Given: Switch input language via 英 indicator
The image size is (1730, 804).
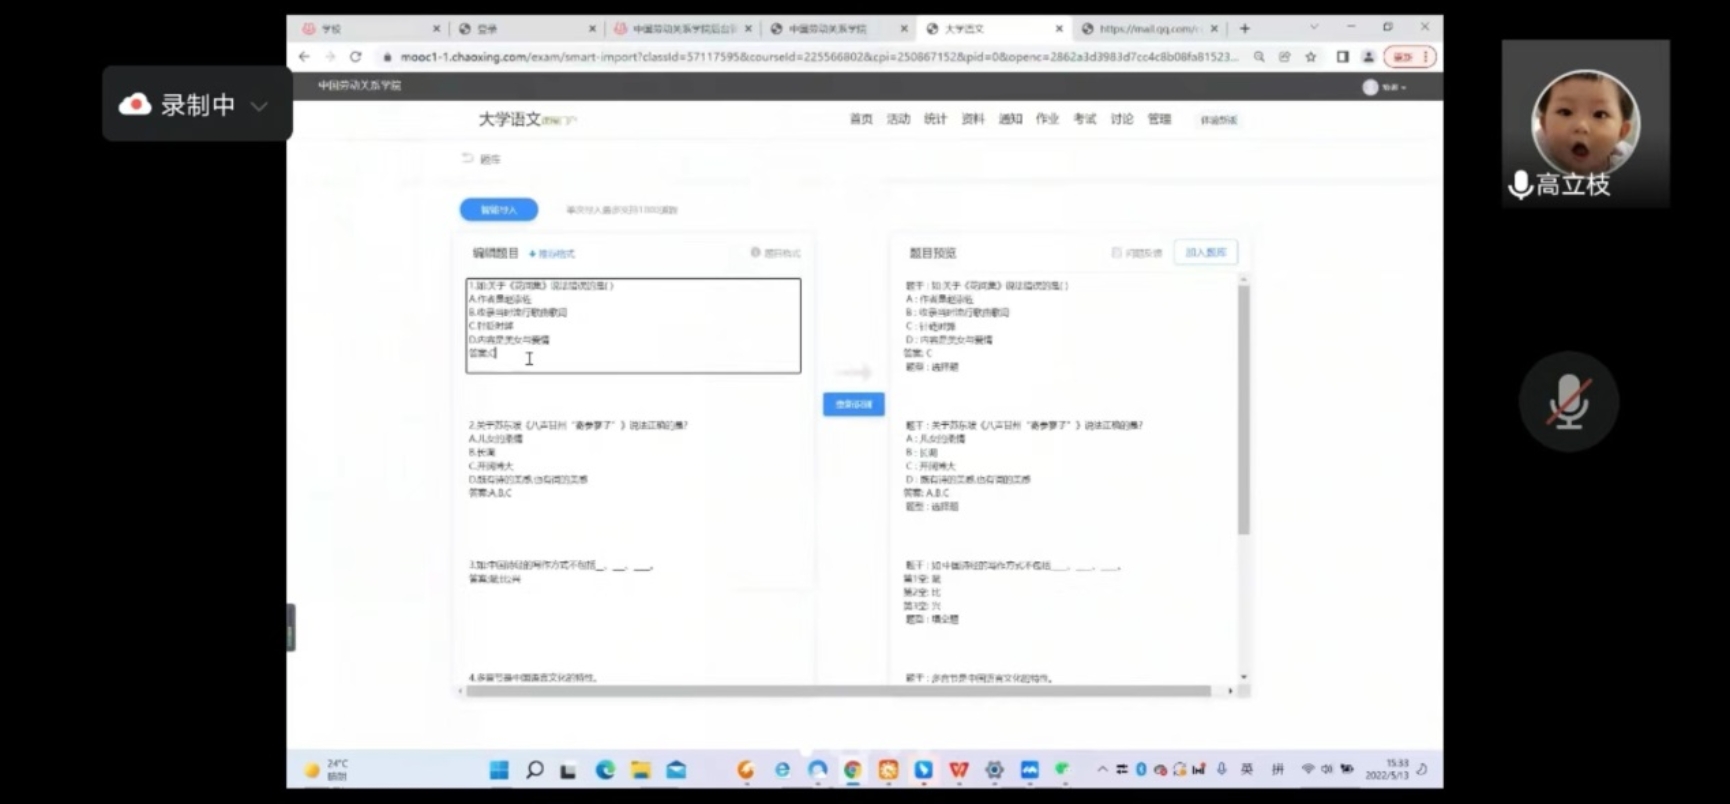Looking at the screenshot, I should 1247,769.
